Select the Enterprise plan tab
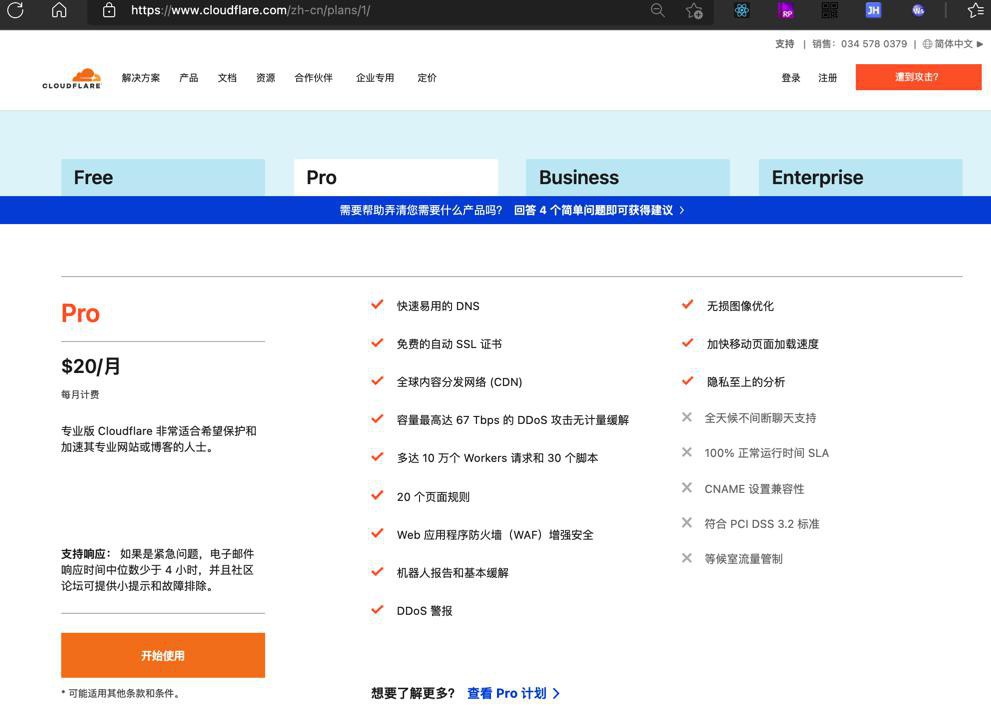 pos(860,178)
